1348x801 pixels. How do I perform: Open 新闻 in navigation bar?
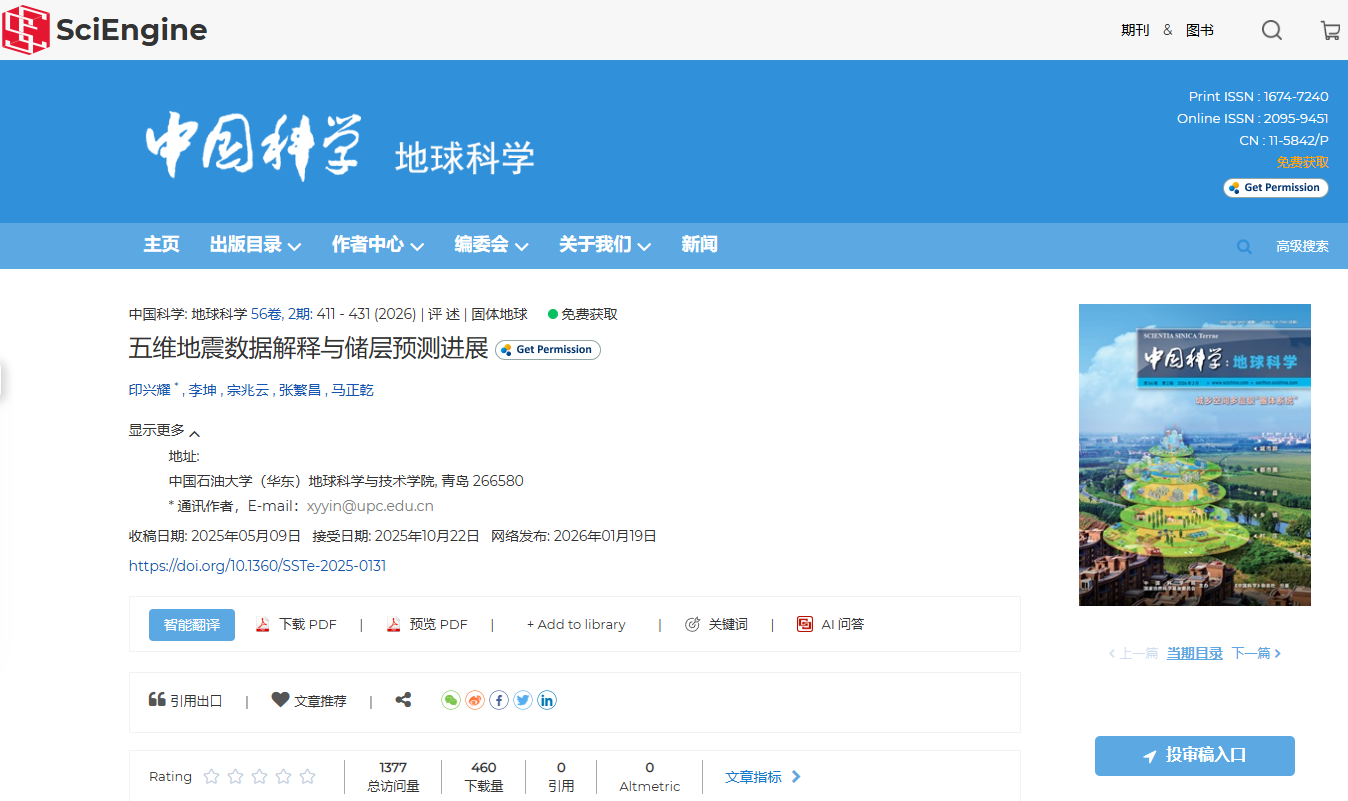(699, 245)
